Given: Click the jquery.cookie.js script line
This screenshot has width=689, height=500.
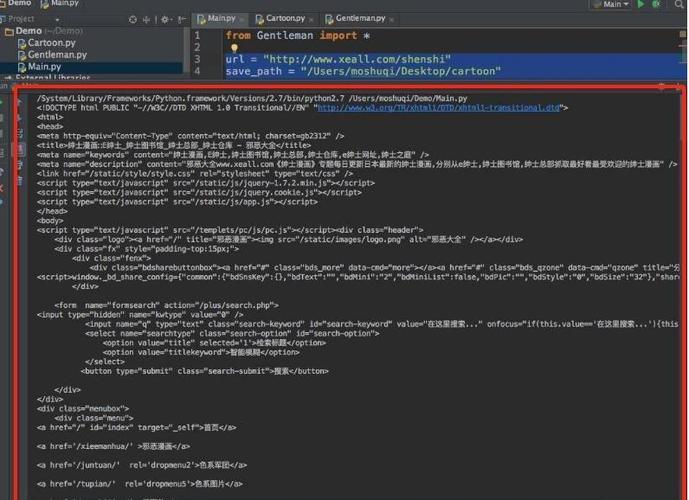Looking at the screenshot, I should click(x=199, y=192).
